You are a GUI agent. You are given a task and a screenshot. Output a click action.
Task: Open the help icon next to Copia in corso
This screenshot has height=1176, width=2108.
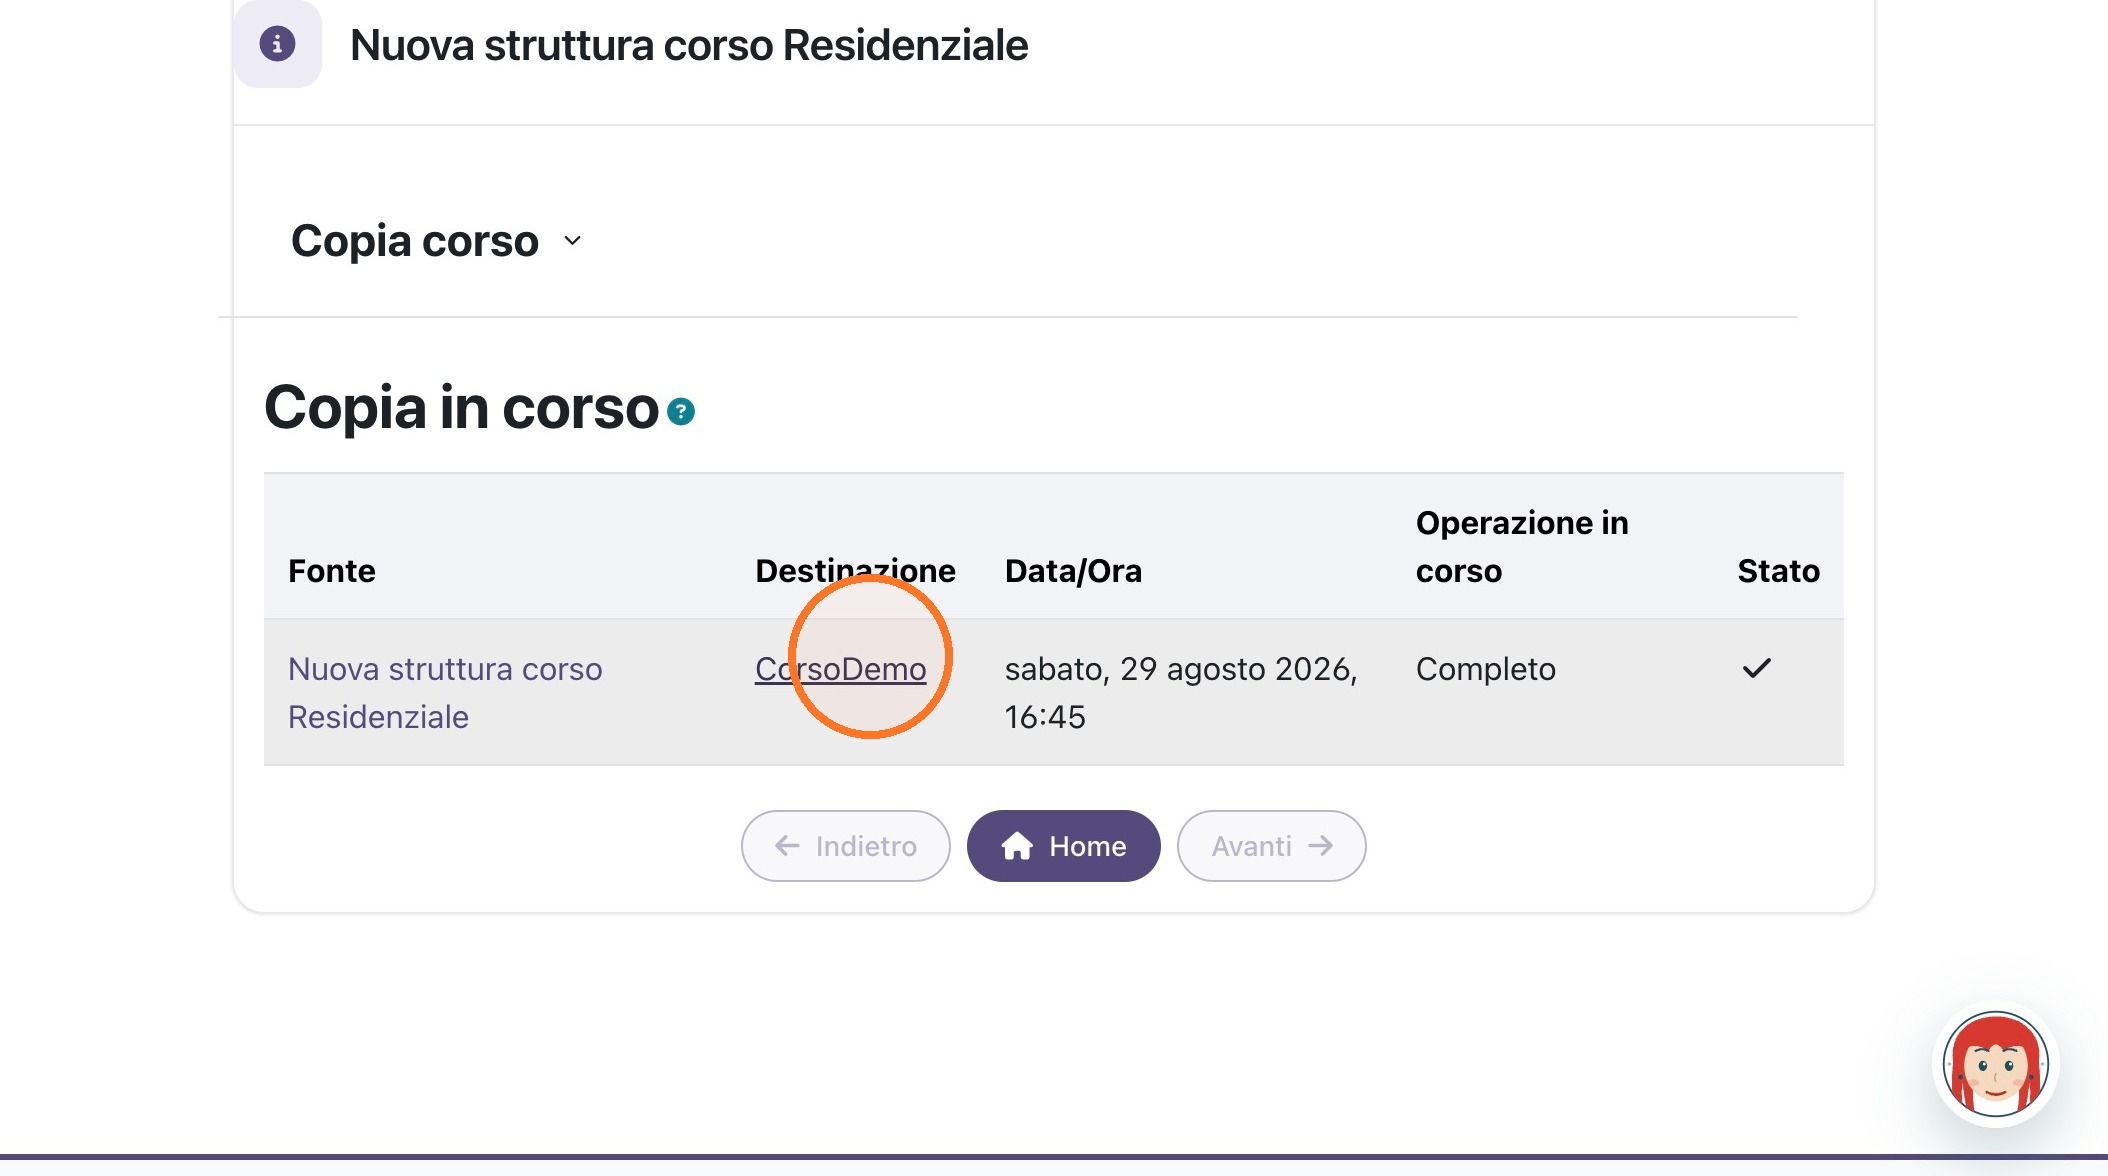[x=681, y=411]
